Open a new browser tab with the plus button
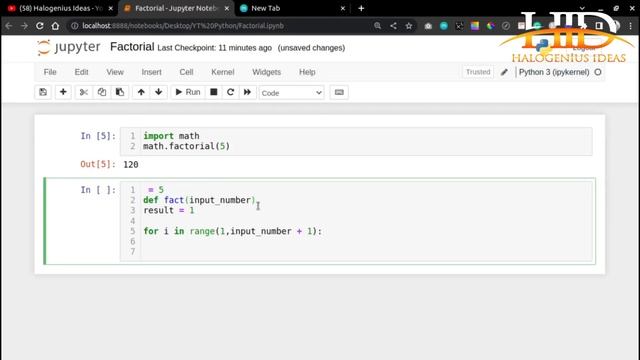The image size is (640, 360). pyautogui.click(x=361, y=8)
